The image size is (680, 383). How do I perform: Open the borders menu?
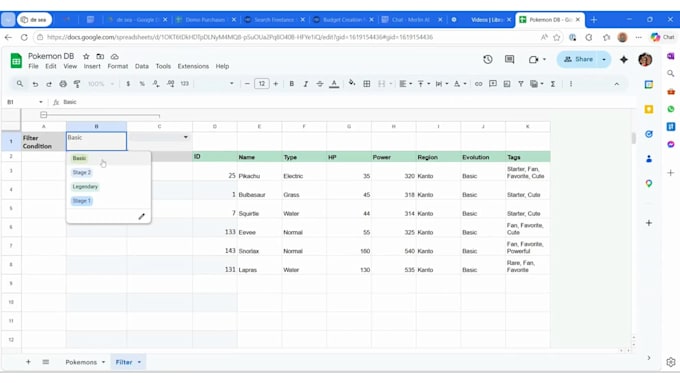click(366, 84)
